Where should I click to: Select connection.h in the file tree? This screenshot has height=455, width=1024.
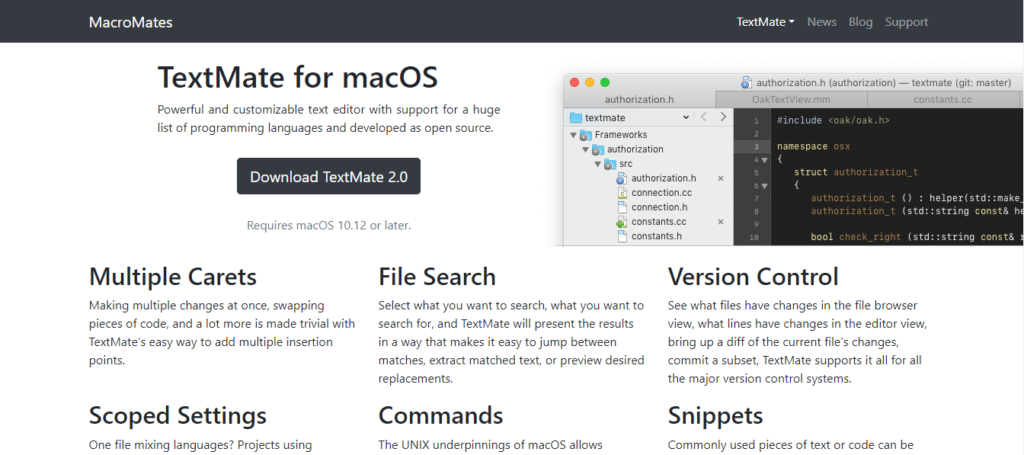point(660,207)
